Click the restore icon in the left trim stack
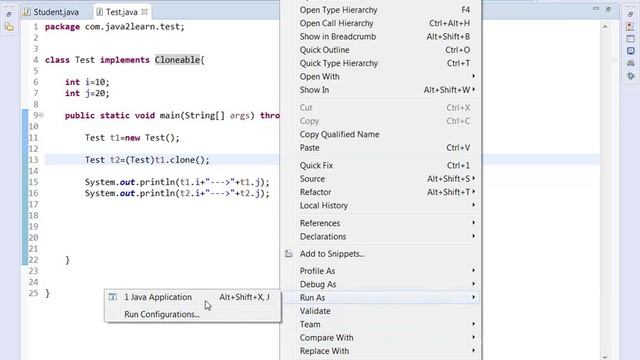The width and height of the screenshot is (640, 360). pyautogui.click(x=9, y=14)
